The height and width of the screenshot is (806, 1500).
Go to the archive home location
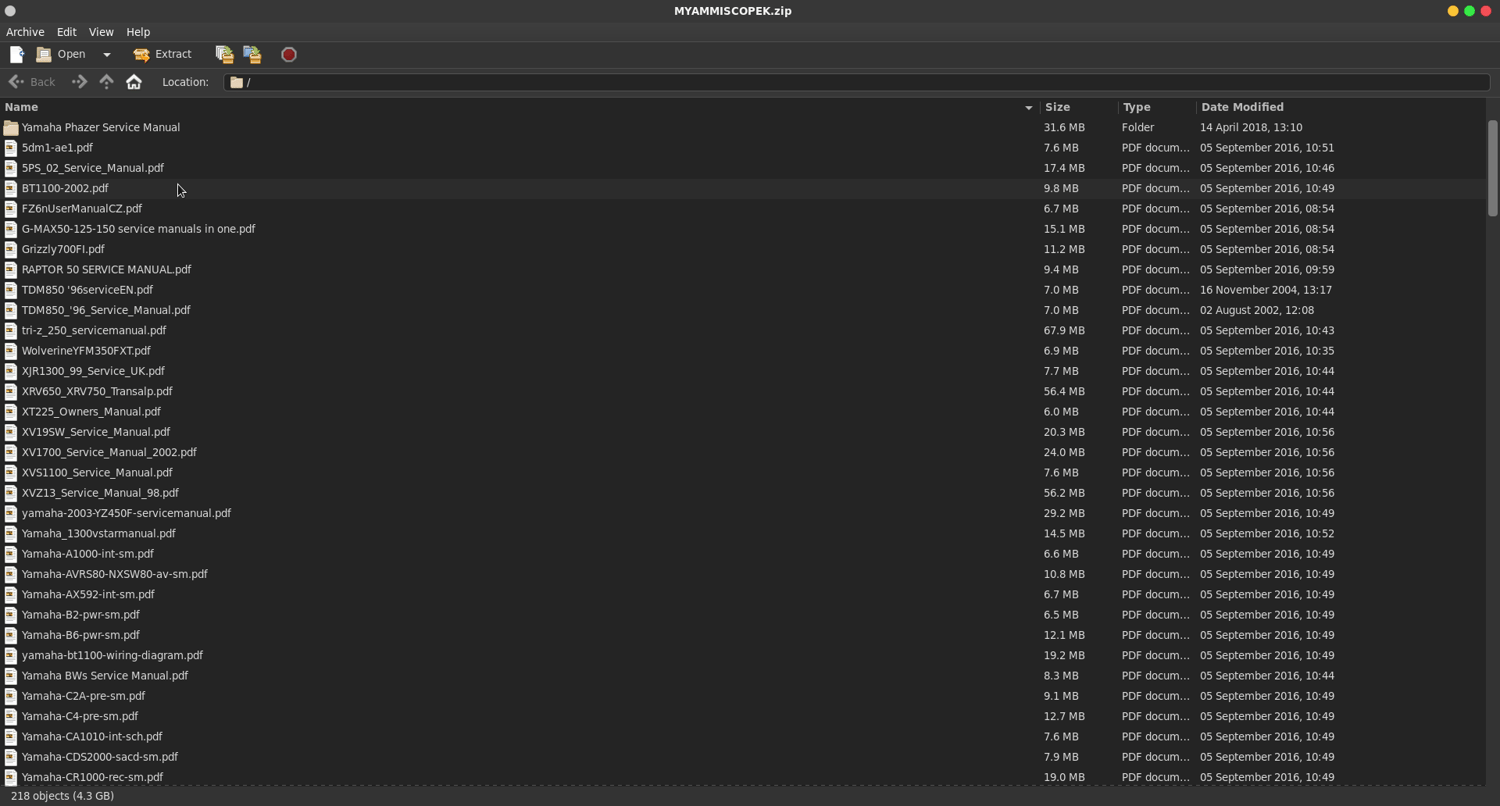pyautogui.click(x=134, y=82)
